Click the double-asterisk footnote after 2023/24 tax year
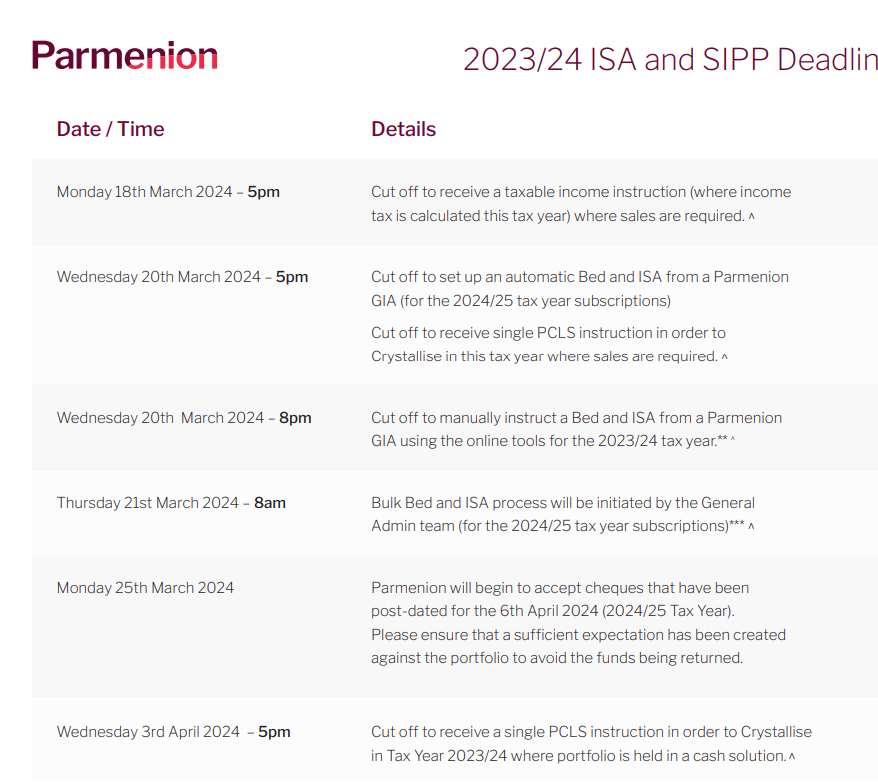Screen dimensions: 878x784 point(722,440)
